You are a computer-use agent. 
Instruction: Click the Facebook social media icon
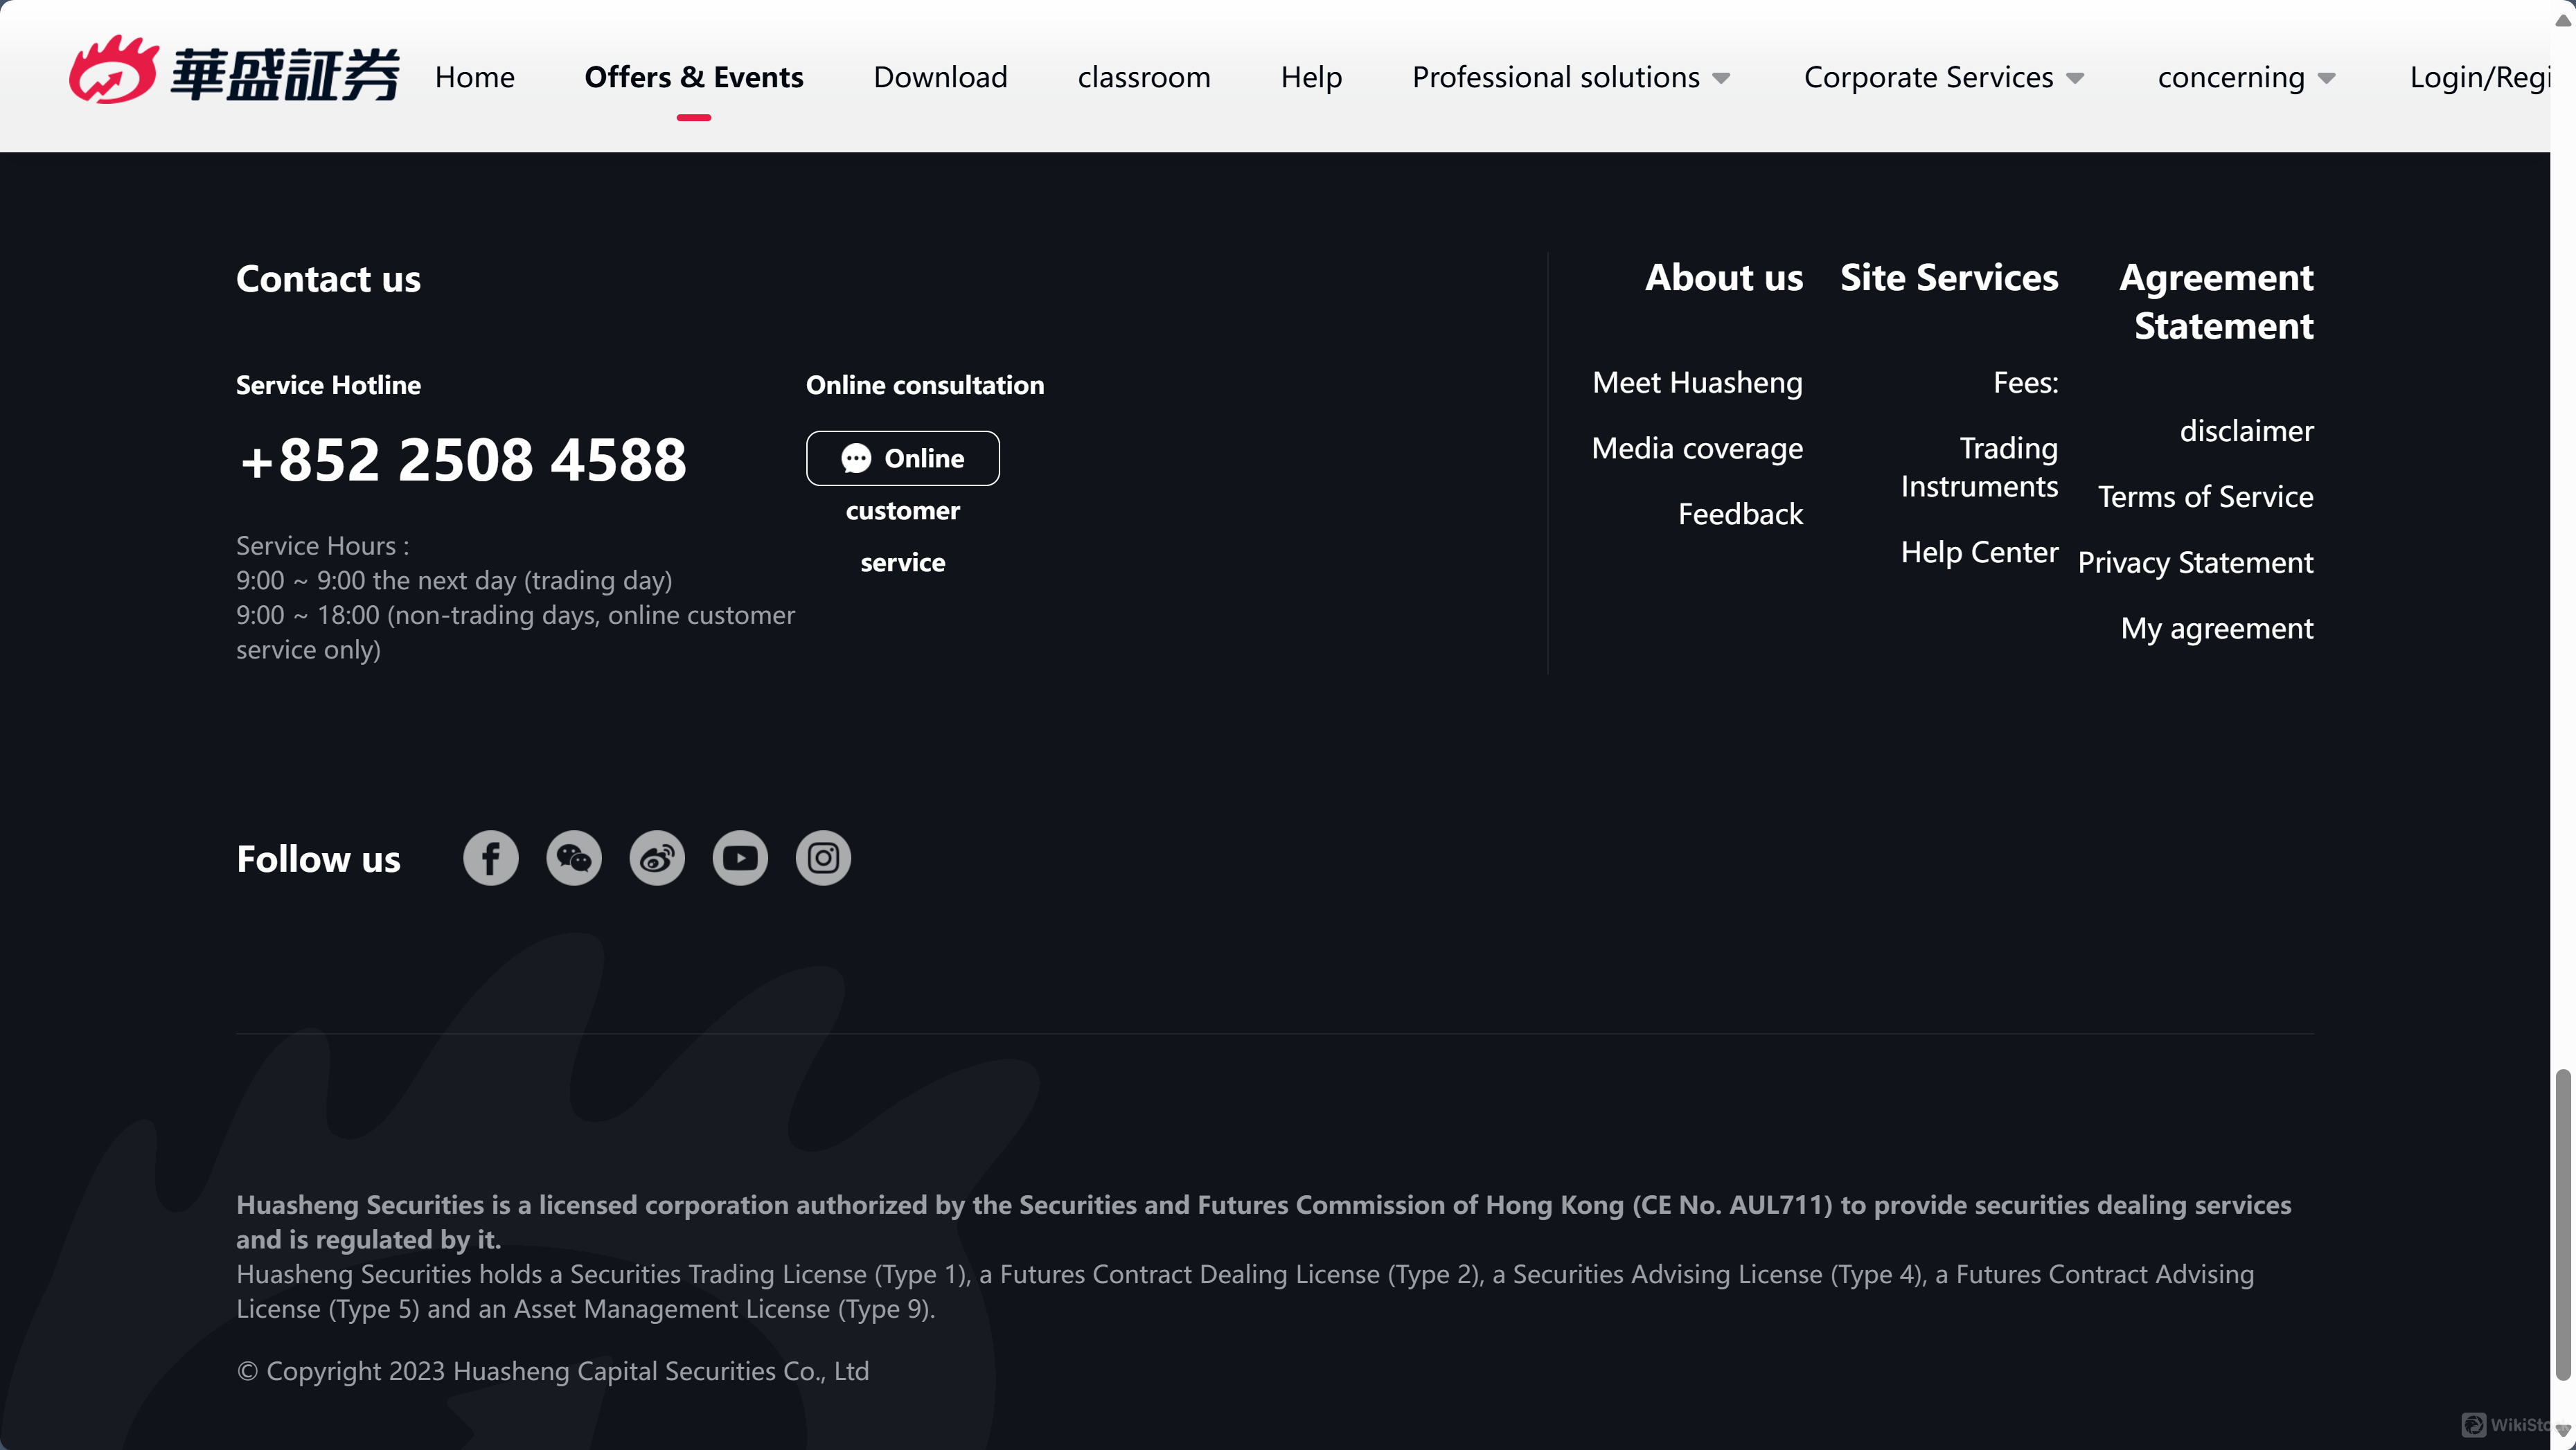point(490,858)
